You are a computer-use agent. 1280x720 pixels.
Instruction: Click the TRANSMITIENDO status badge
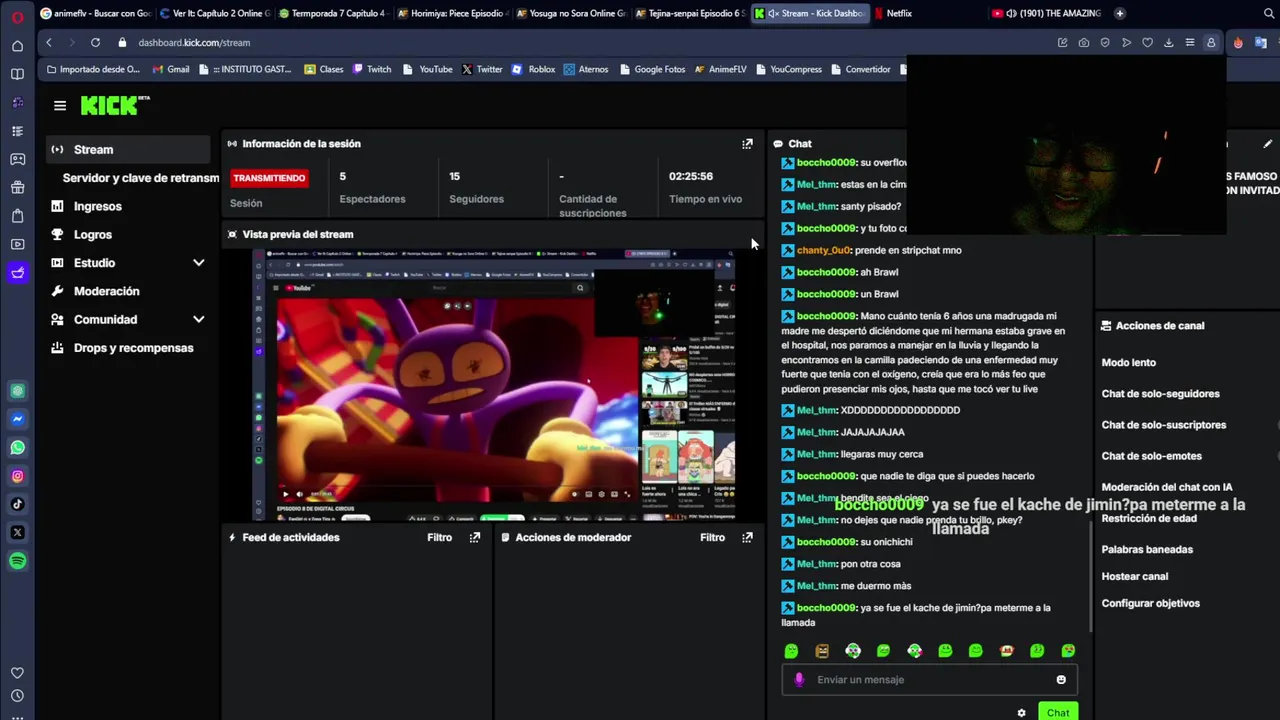[x=269, y=179]
